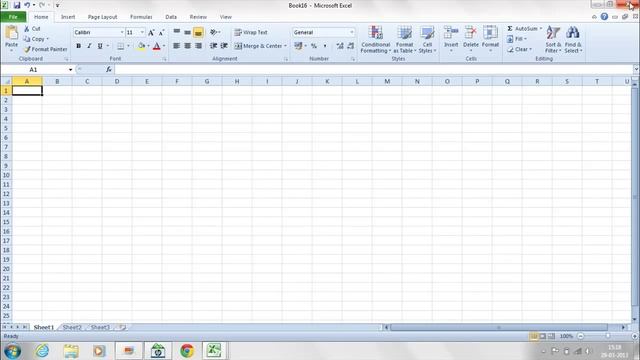The width and height of the screenshot is (640, 360).
Task: Insert cells using the Insert icon
Action: coord(451,33)
